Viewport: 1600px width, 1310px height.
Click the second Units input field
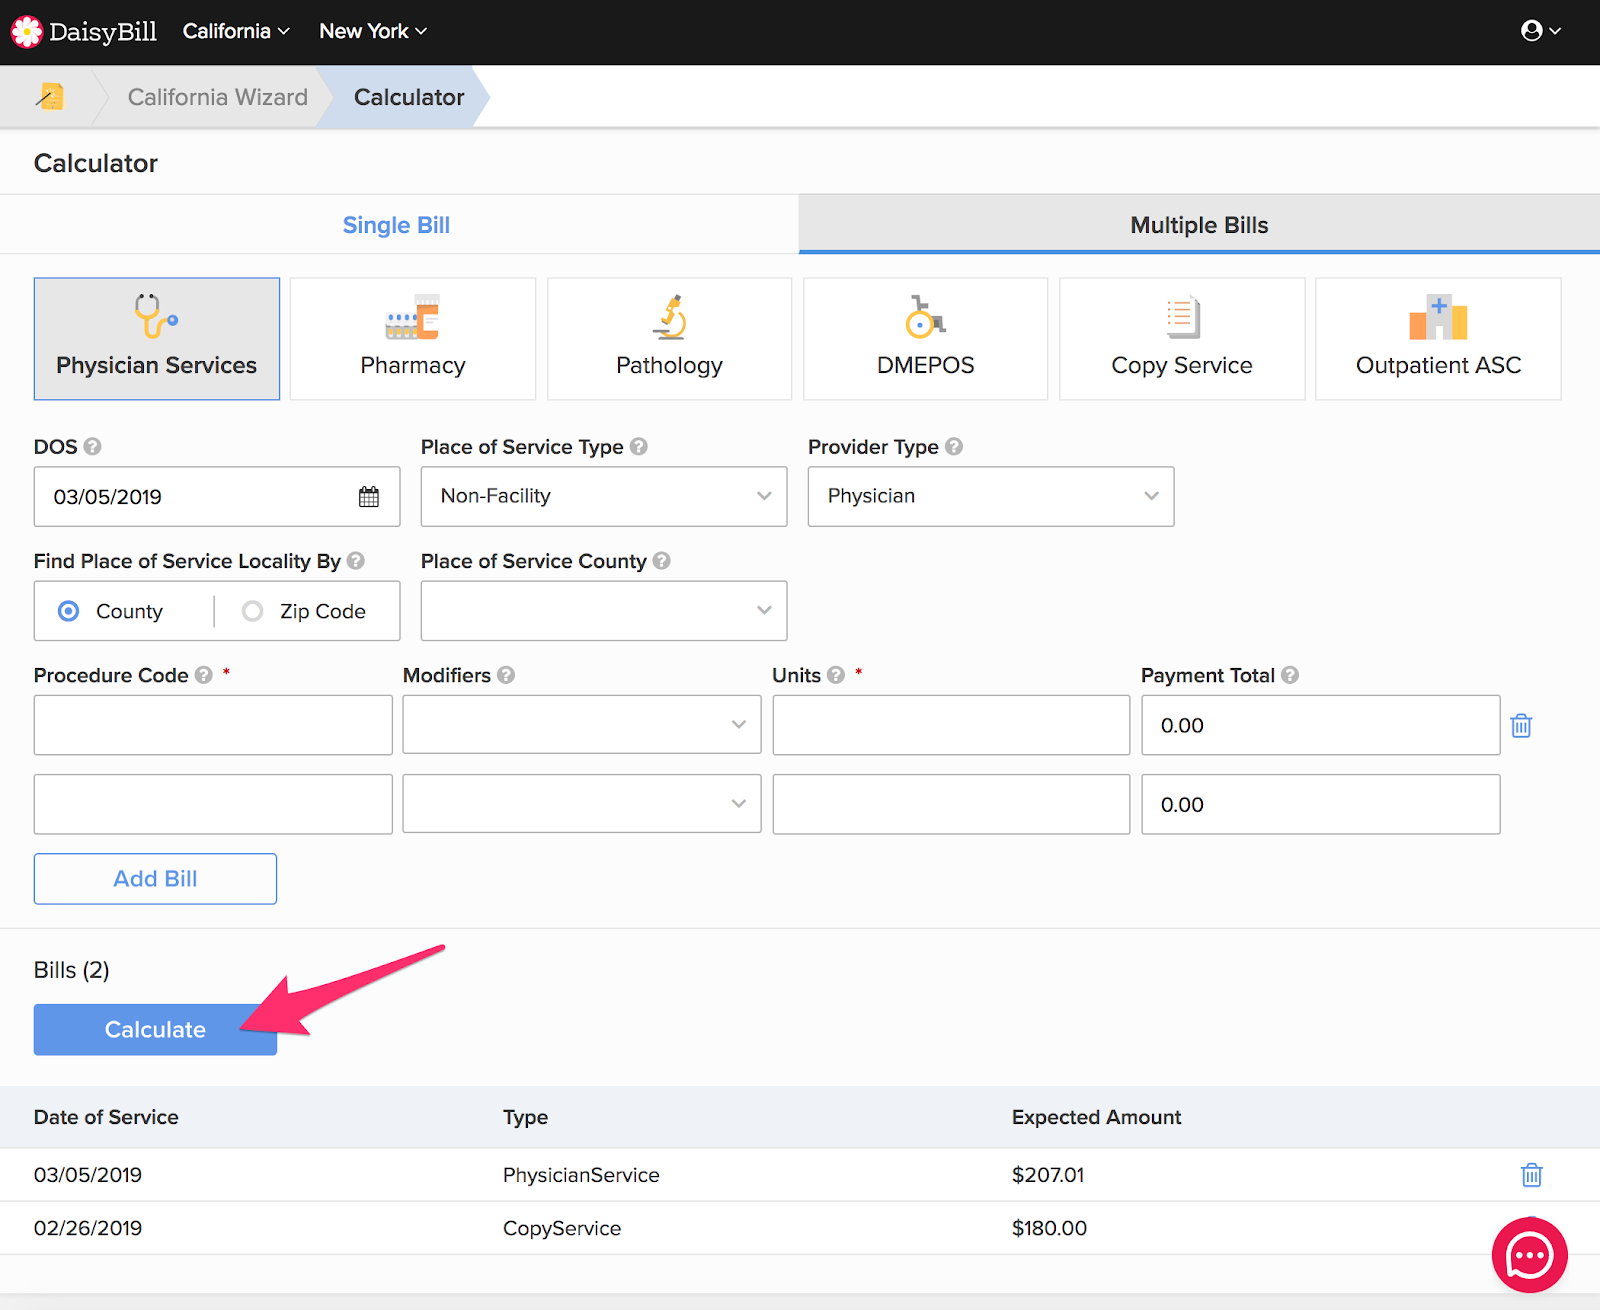click(951, 804)
